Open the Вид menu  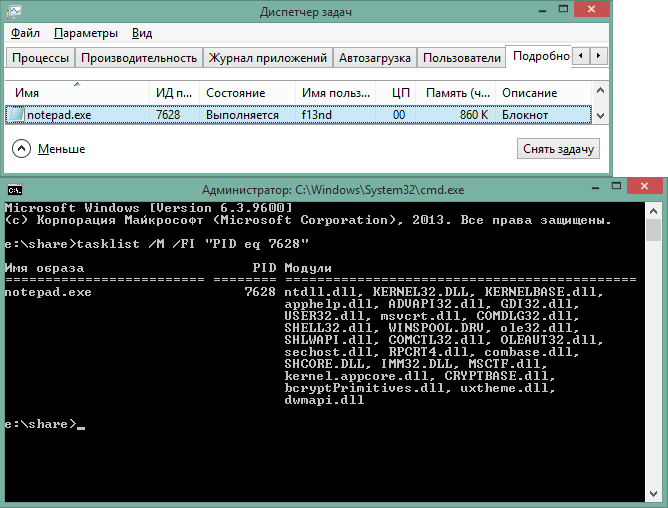[142, 33]
